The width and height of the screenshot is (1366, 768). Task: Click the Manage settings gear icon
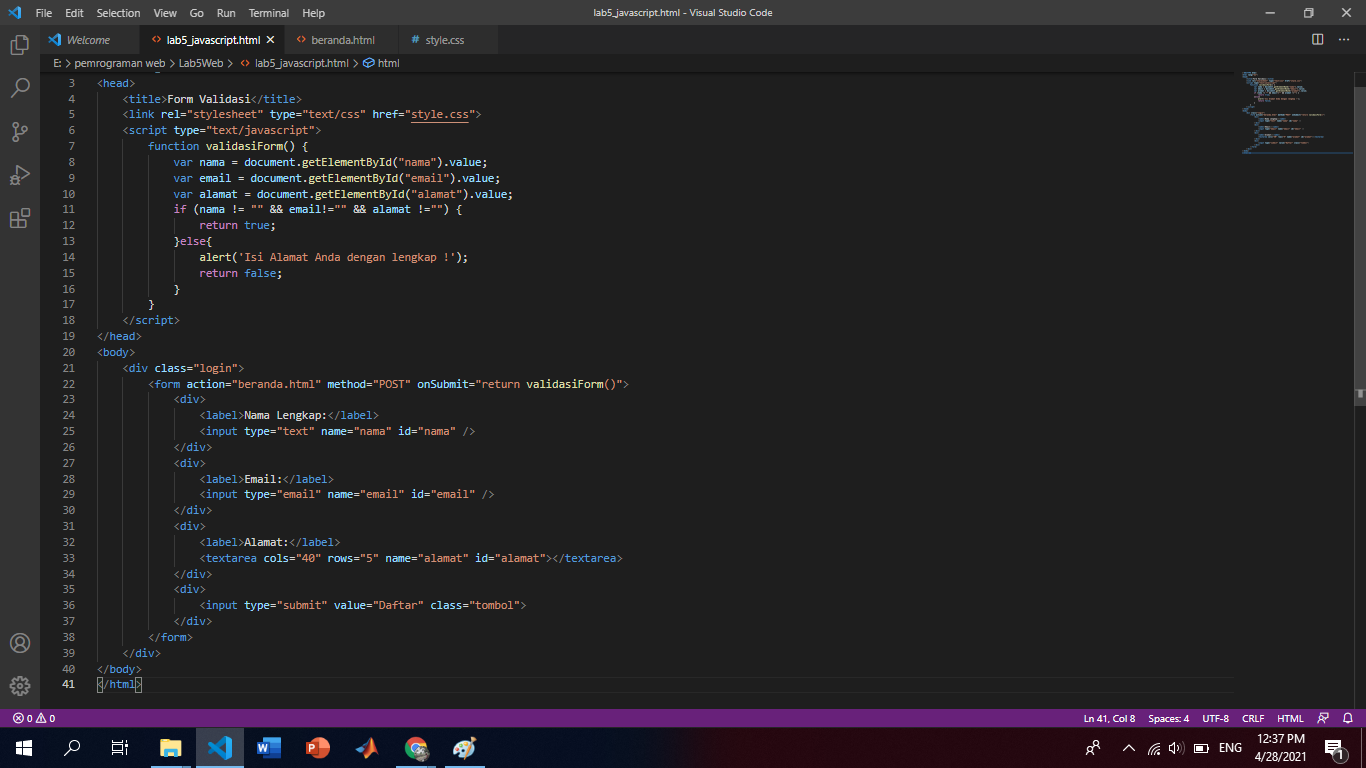(20, 686)
